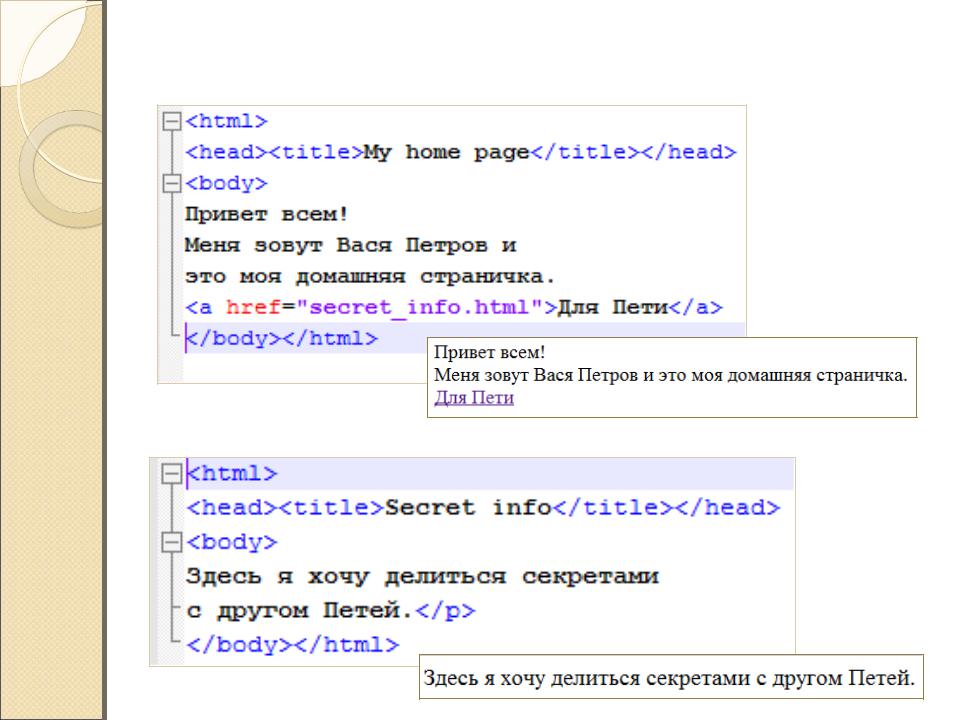Click the 'это моя домашняя страничка.' code line
This screenshot has width=960, height=720.
coord(369,277)
